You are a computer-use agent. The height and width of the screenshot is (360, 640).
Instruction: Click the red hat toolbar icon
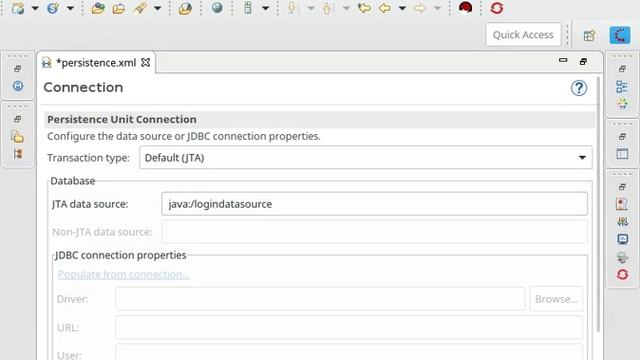coord(465,7)
